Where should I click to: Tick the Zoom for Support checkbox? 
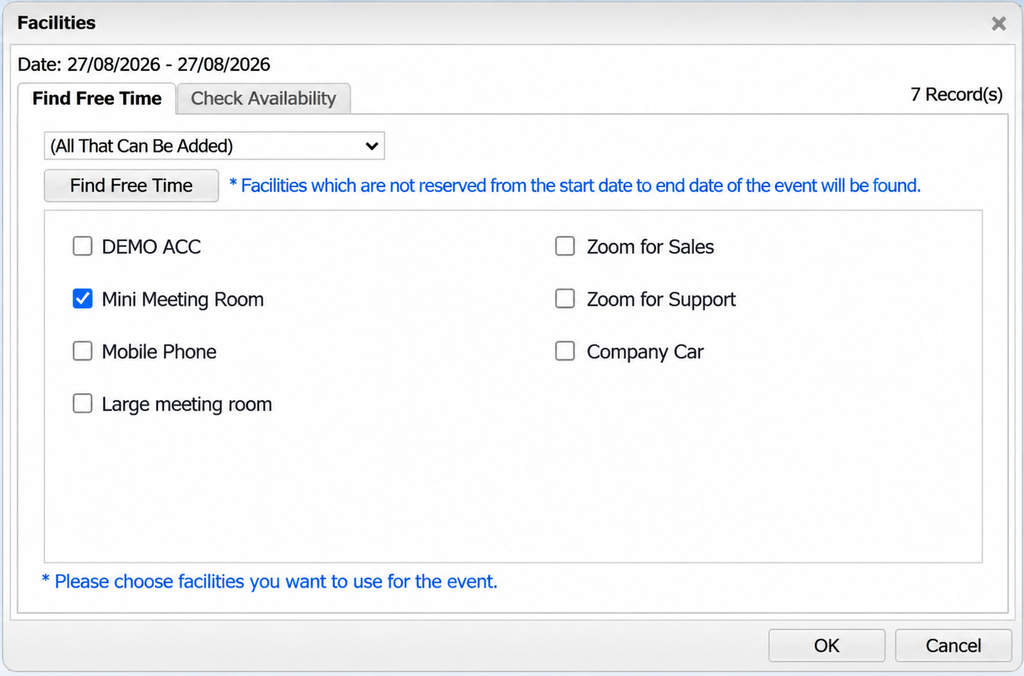[x=565, y=298]
